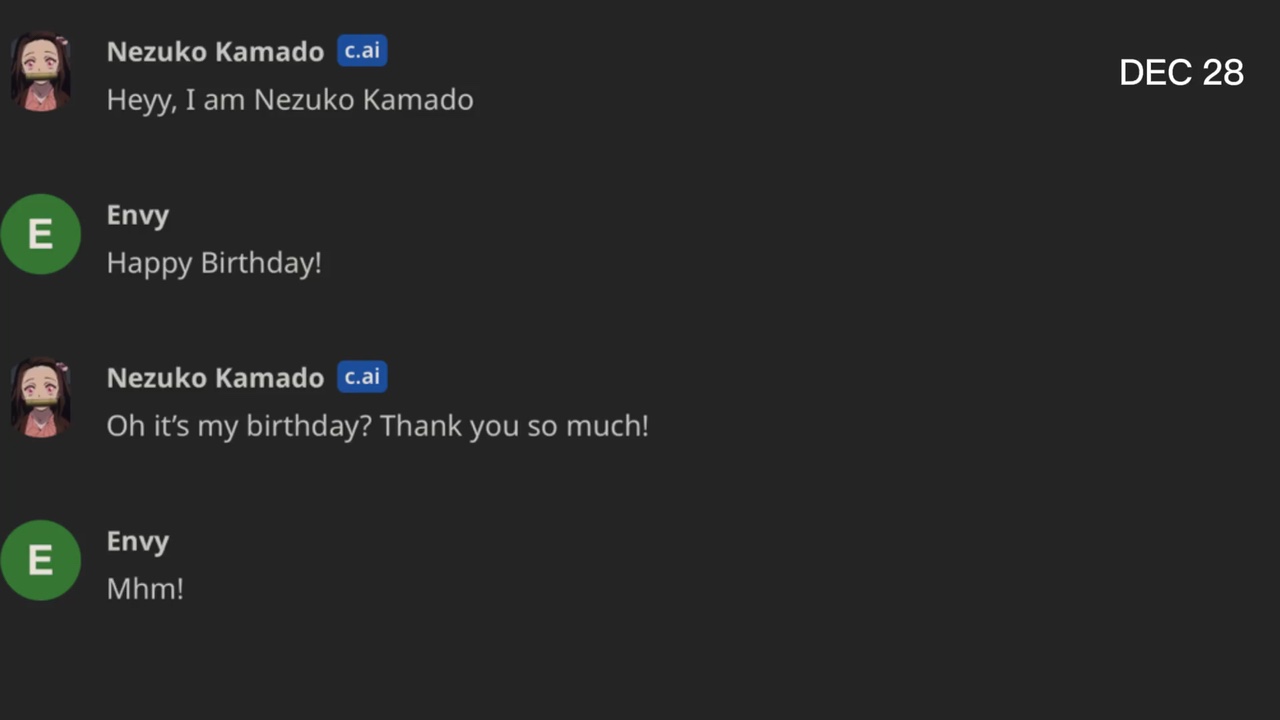Click the Nezuko Kamado name link

coord(215,51)
